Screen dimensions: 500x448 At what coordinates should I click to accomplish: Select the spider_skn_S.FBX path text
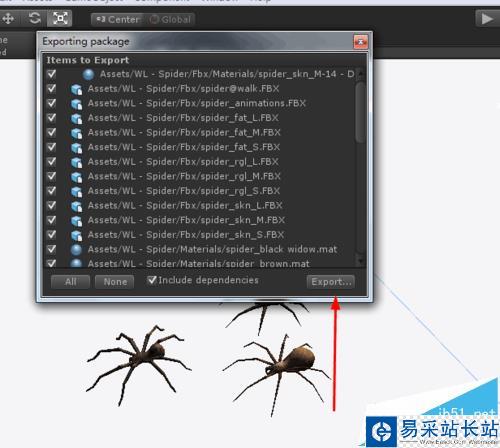pyautogui.click(x=186, y=235)
